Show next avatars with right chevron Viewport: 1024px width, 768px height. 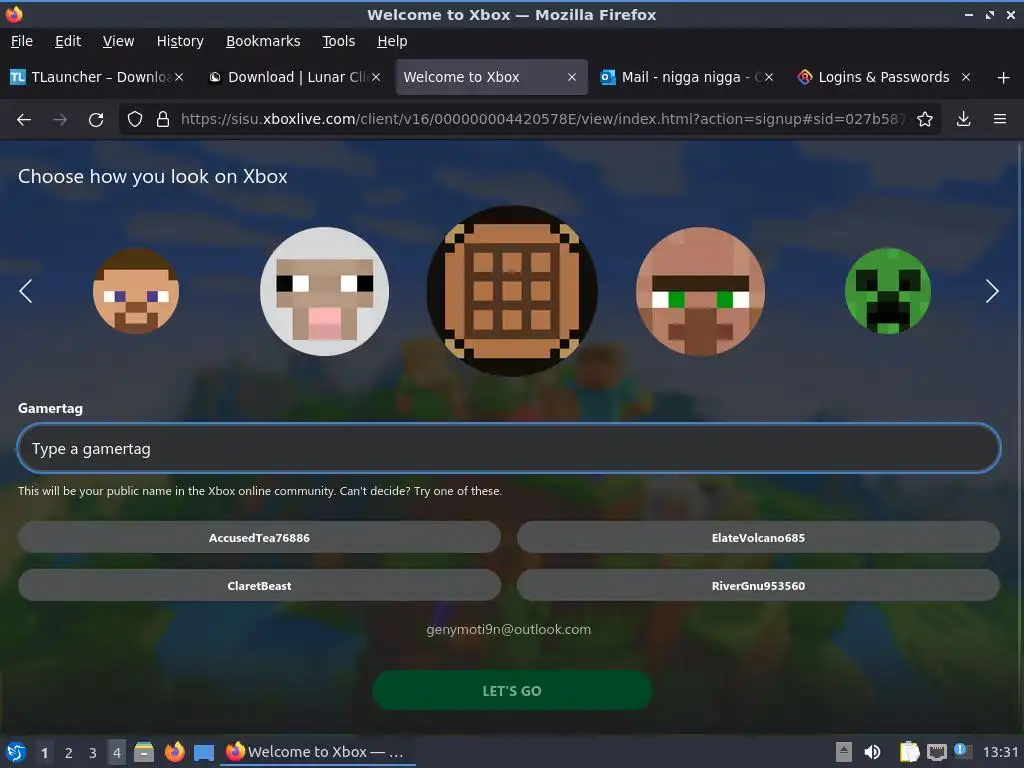click(x=992, y=291)
